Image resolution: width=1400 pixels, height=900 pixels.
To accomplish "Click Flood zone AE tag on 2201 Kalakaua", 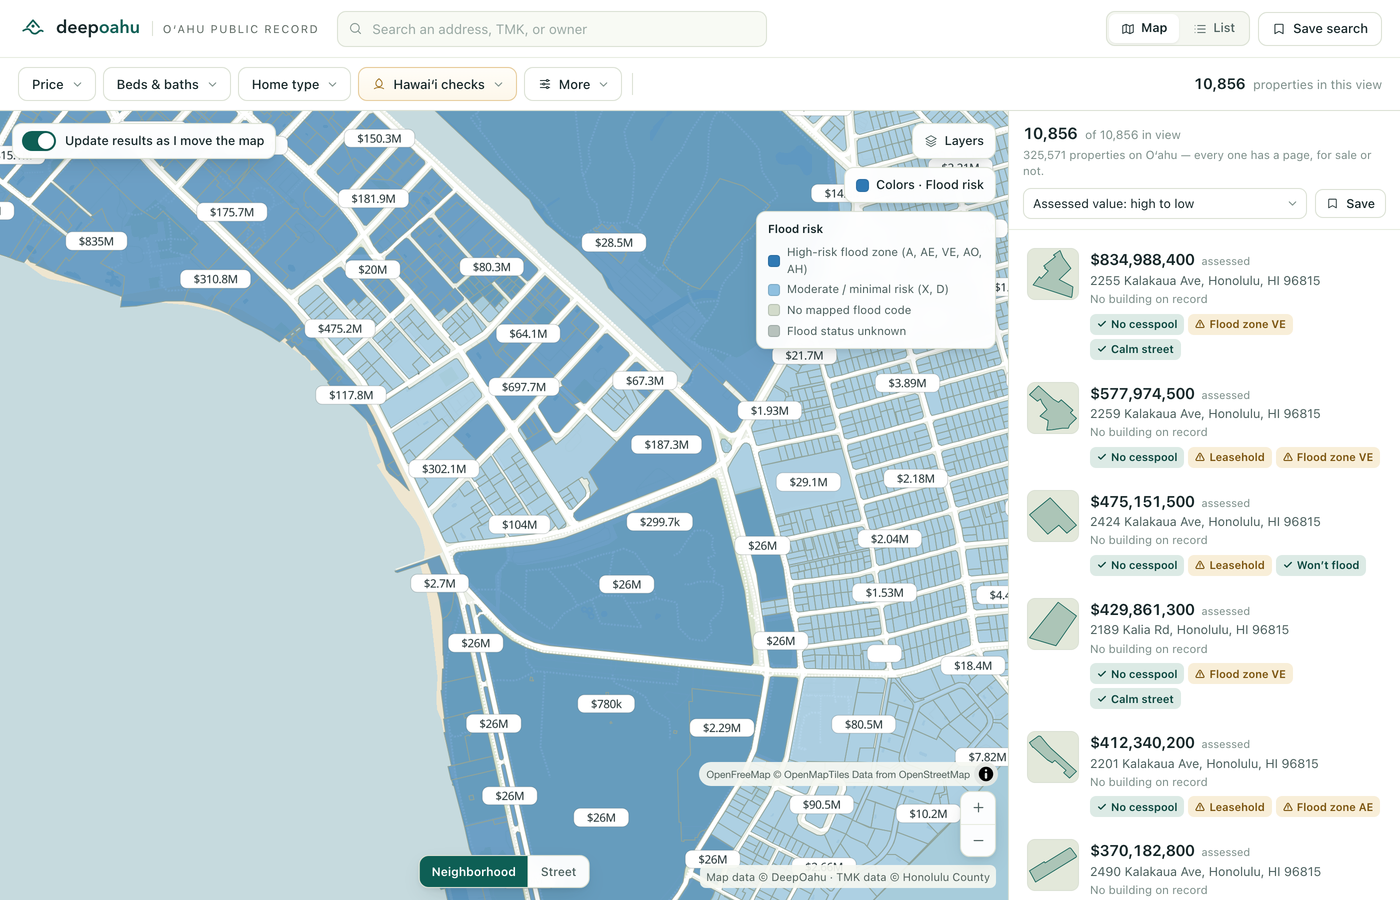I will [x=1328, y=807].
